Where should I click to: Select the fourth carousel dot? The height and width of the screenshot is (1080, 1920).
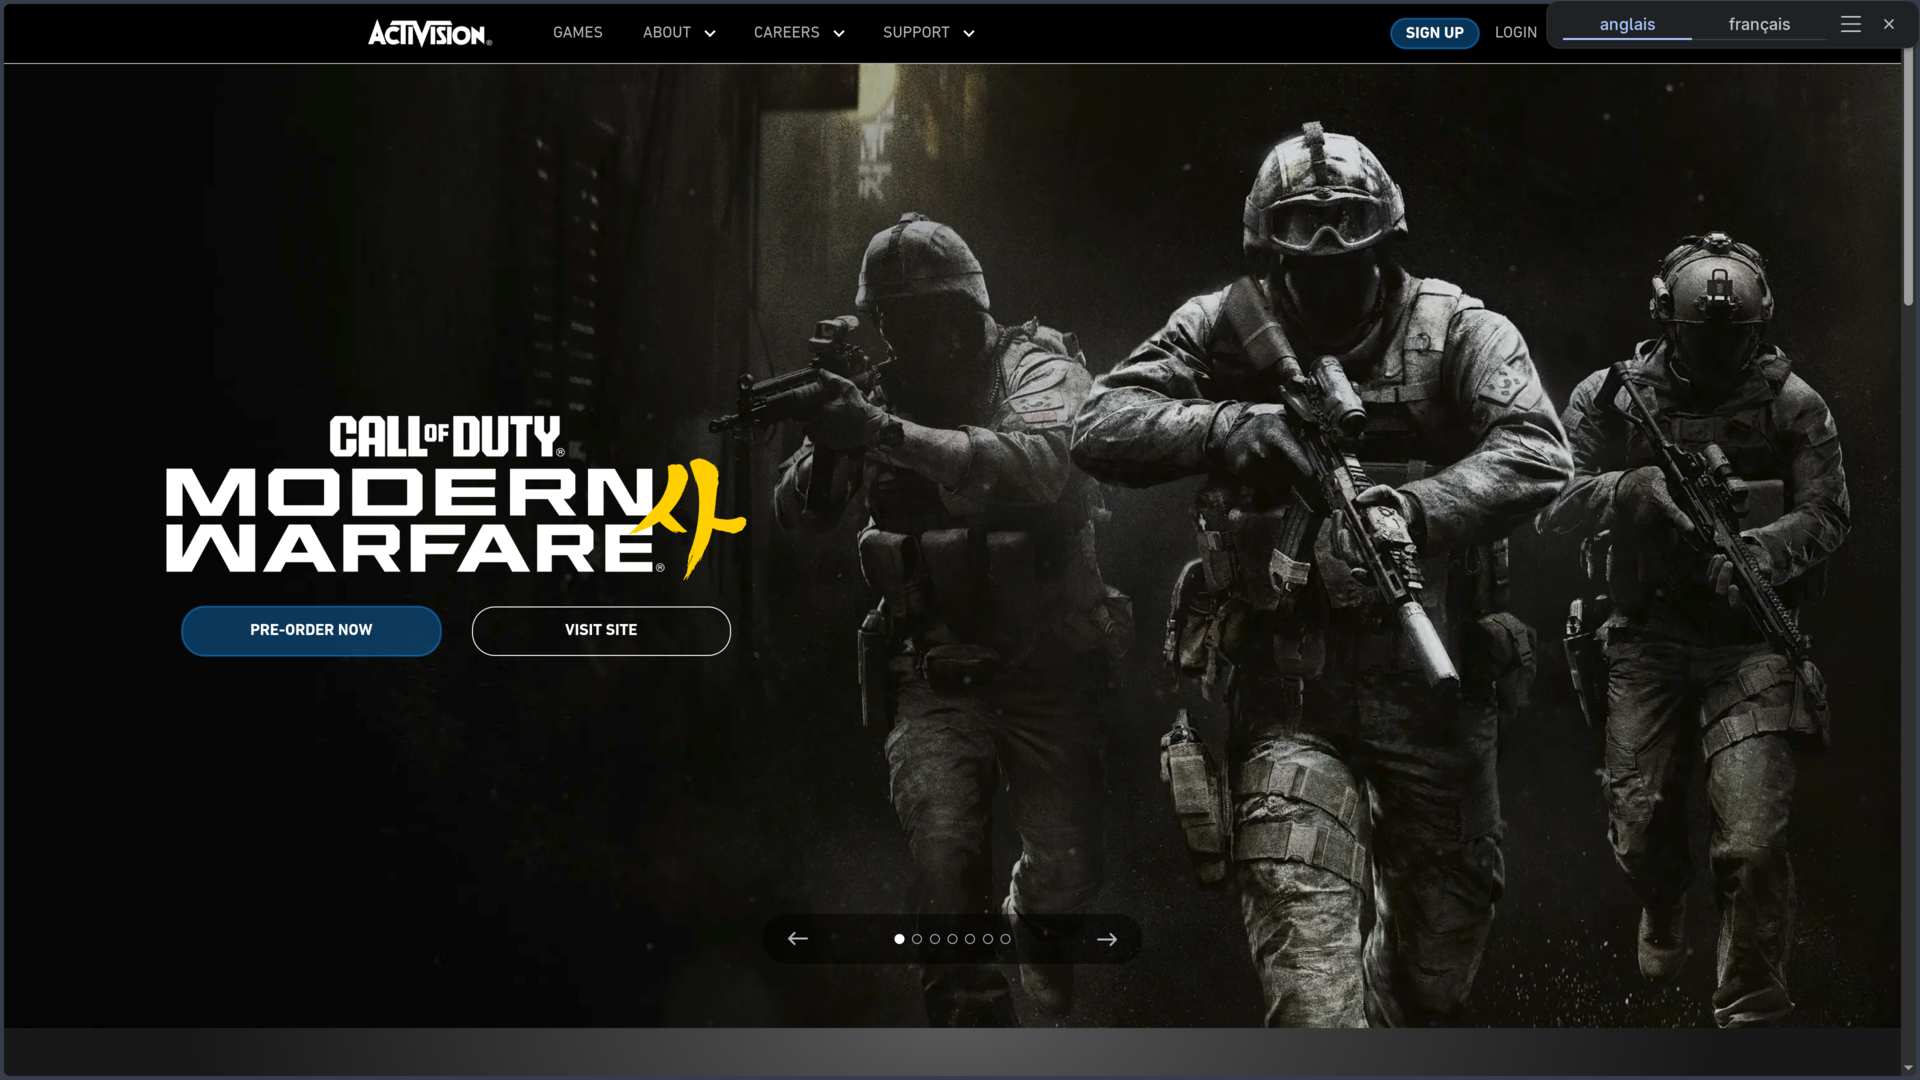pos(953,939)
